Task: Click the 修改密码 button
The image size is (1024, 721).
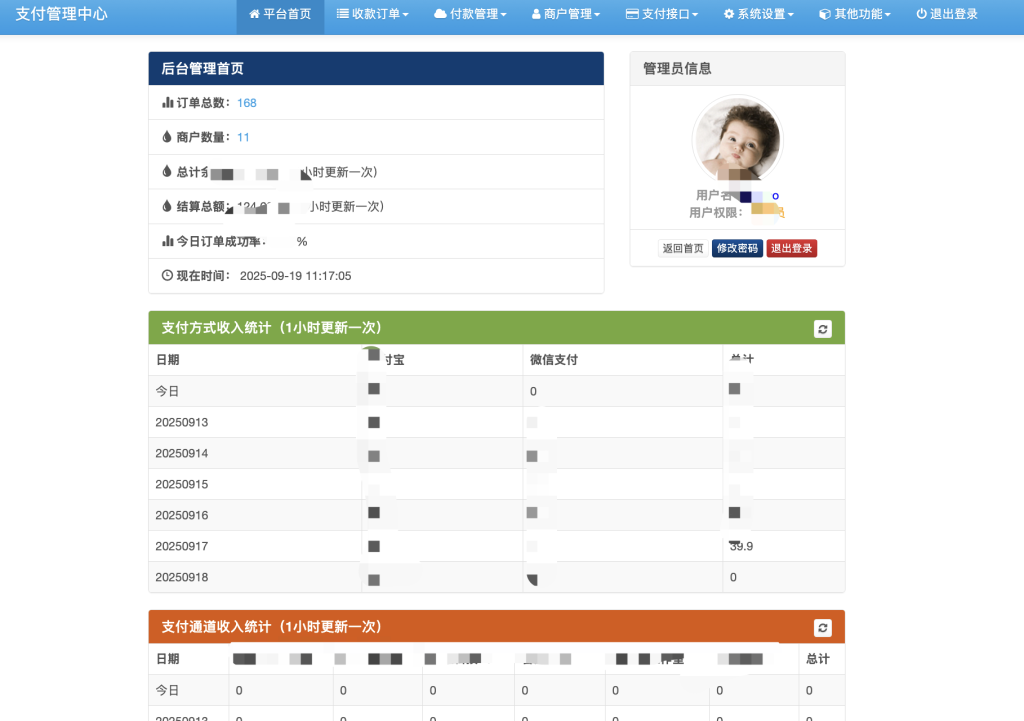Action: tap(736, 248)
